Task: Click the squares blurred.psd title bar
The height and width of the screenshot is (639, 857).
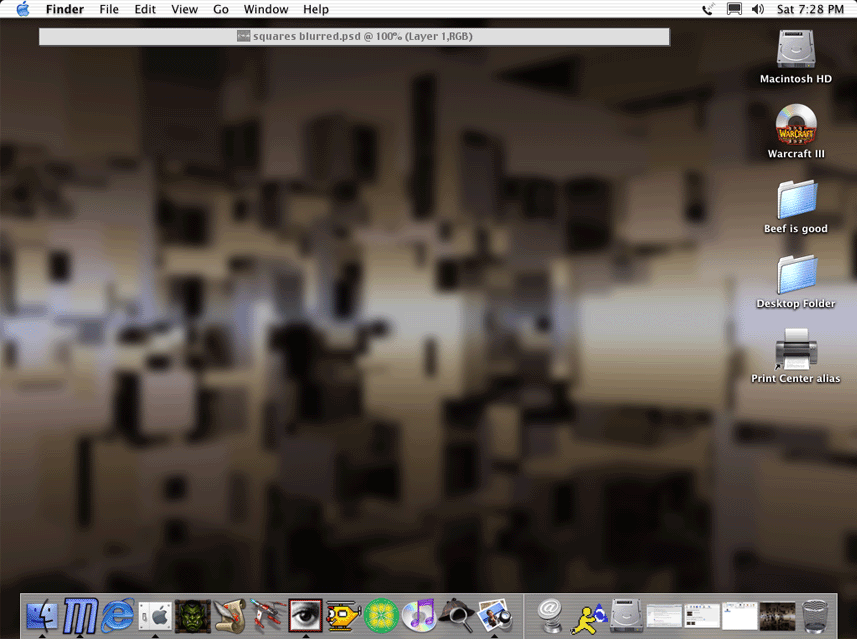Action: [354, 36]
